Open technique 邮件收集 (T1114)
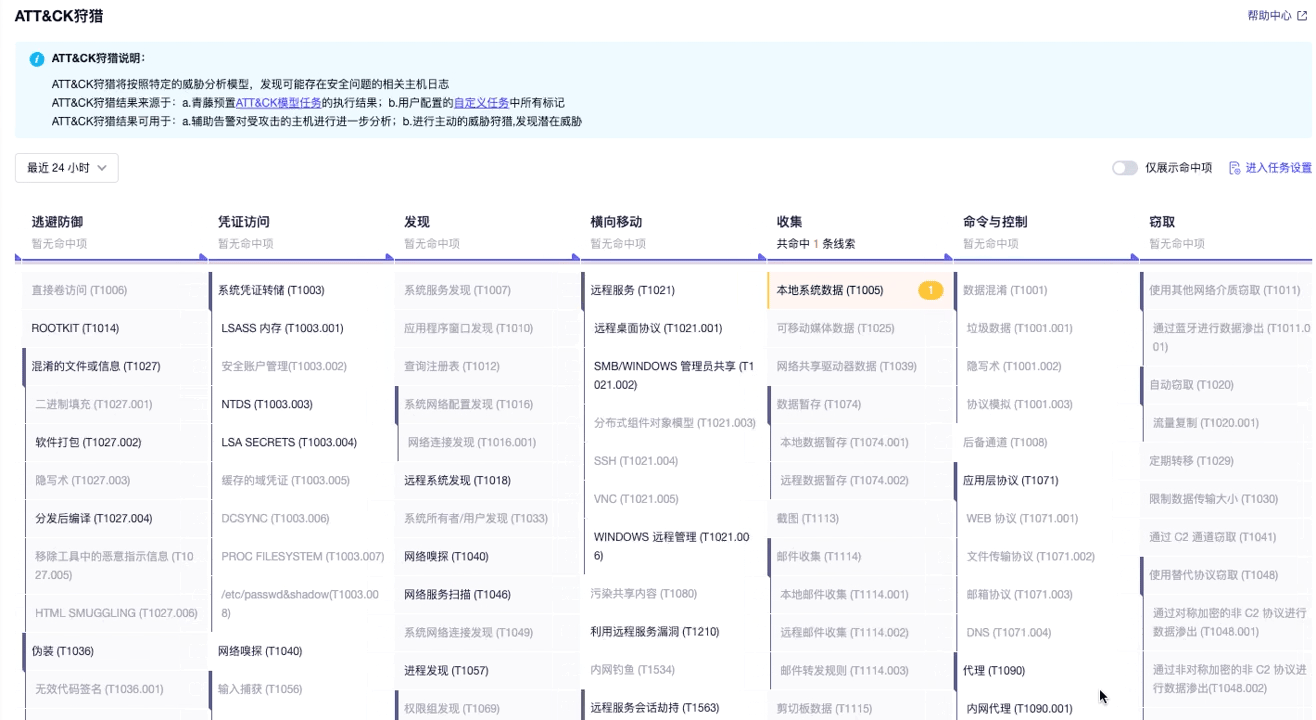Image resolution: width=1316 pixels, height=720 pixels. (819, 557)
